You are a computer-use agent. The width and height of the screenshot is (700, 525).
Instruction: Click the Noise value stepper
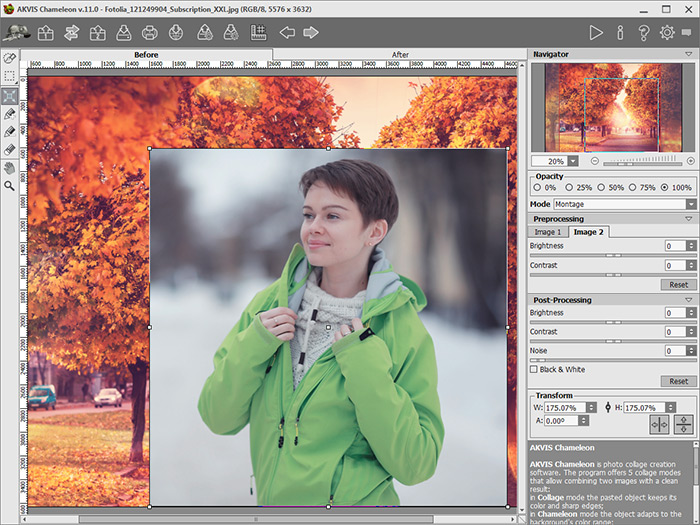(x=691, y=350)
